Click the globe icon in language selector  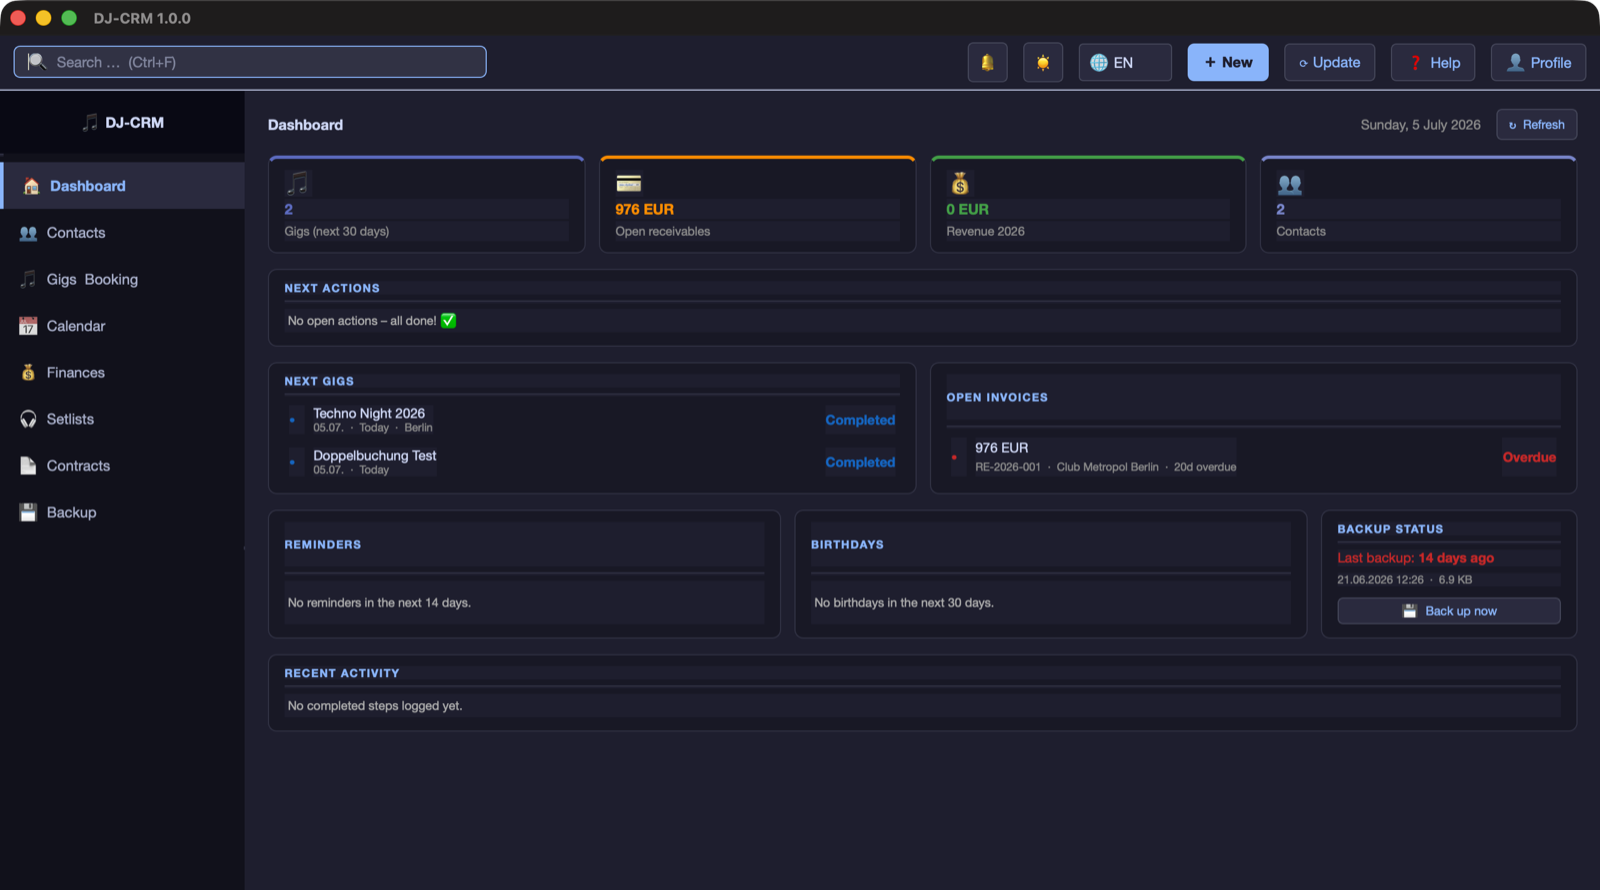point(1098,62)
